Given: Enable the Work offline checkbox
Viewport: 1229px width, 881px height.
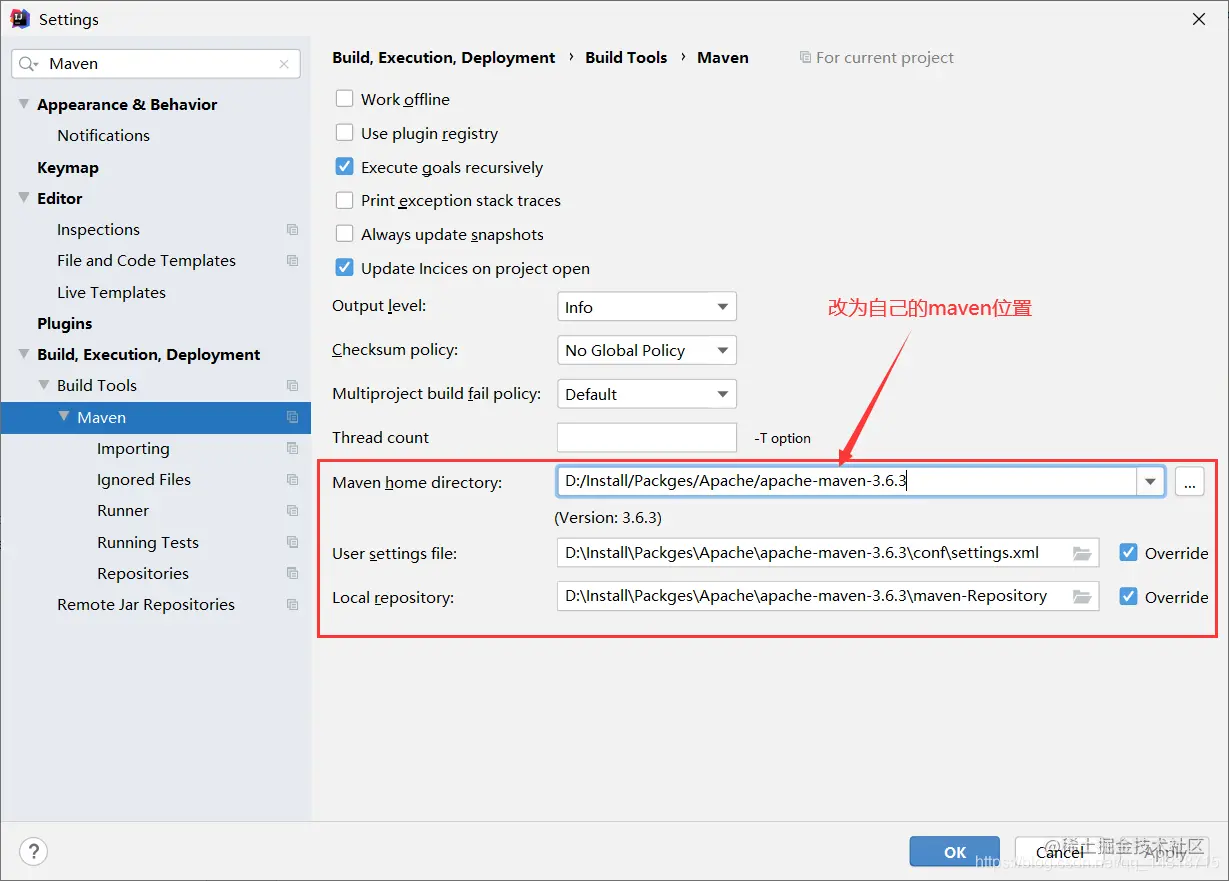Looking at the screenshot, I should coord(344,99).
